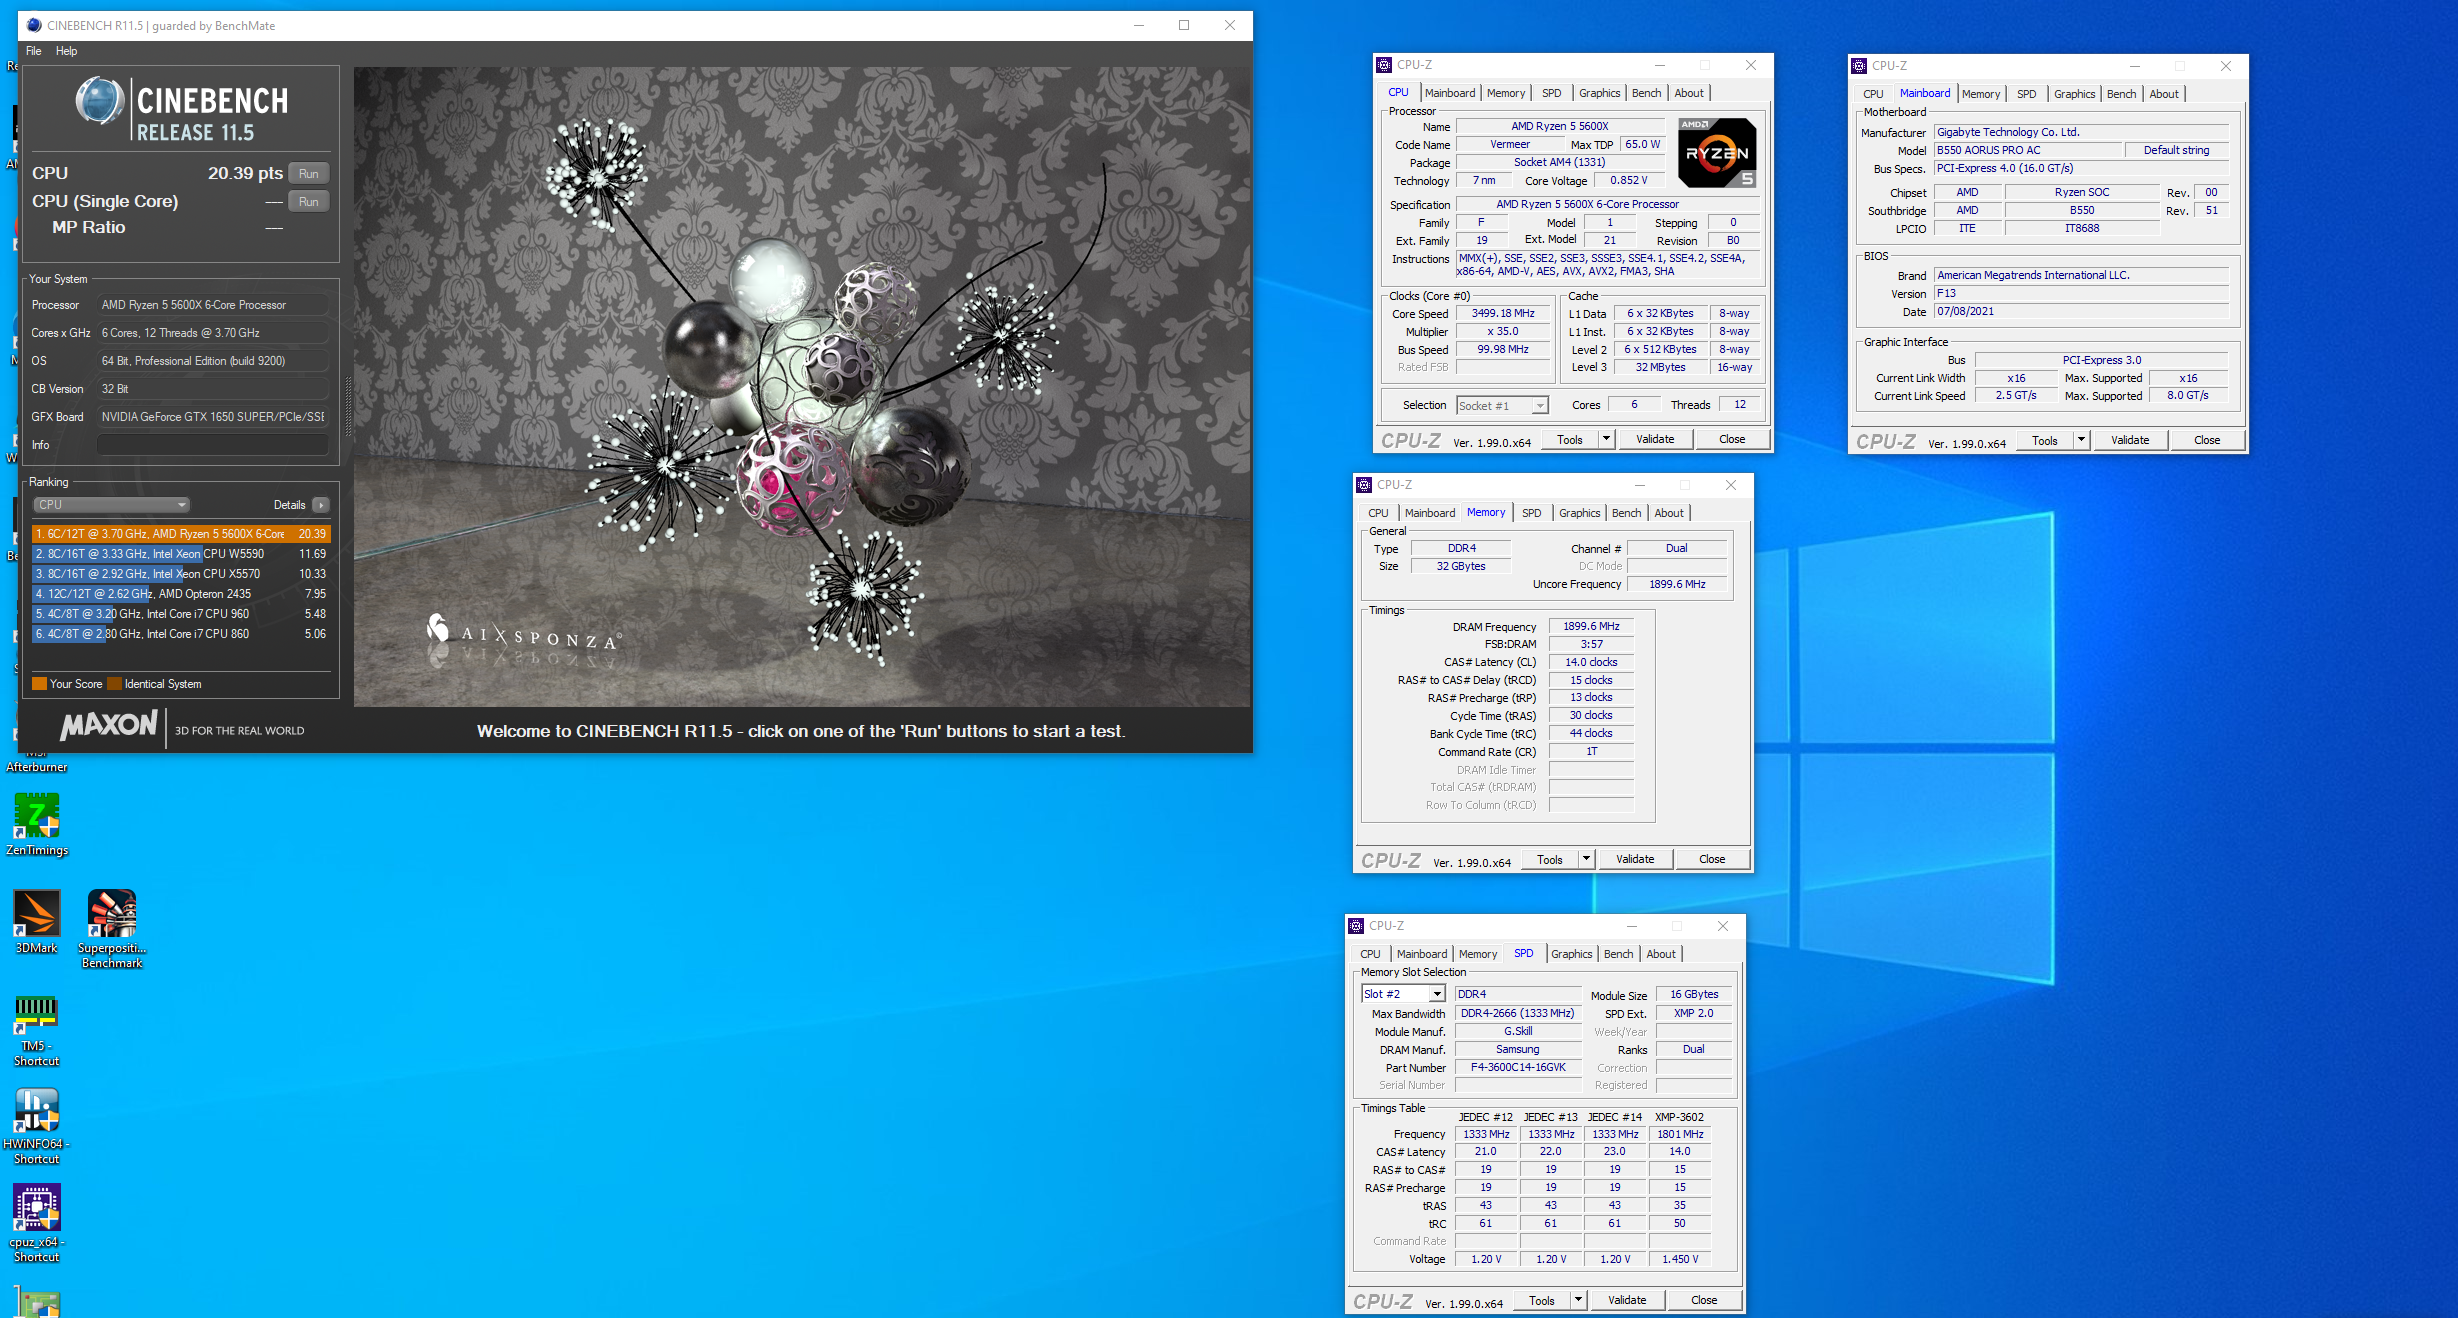The width and height of the screenshot is (2458, 1318).
Task: Select ranking row Intel Core i7 CPU 860
Action: [x=181, y=634]
